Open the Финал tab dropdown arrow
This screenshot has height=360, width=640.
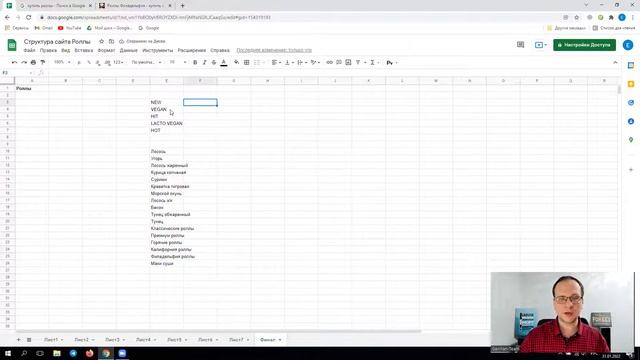coord(280,340)
